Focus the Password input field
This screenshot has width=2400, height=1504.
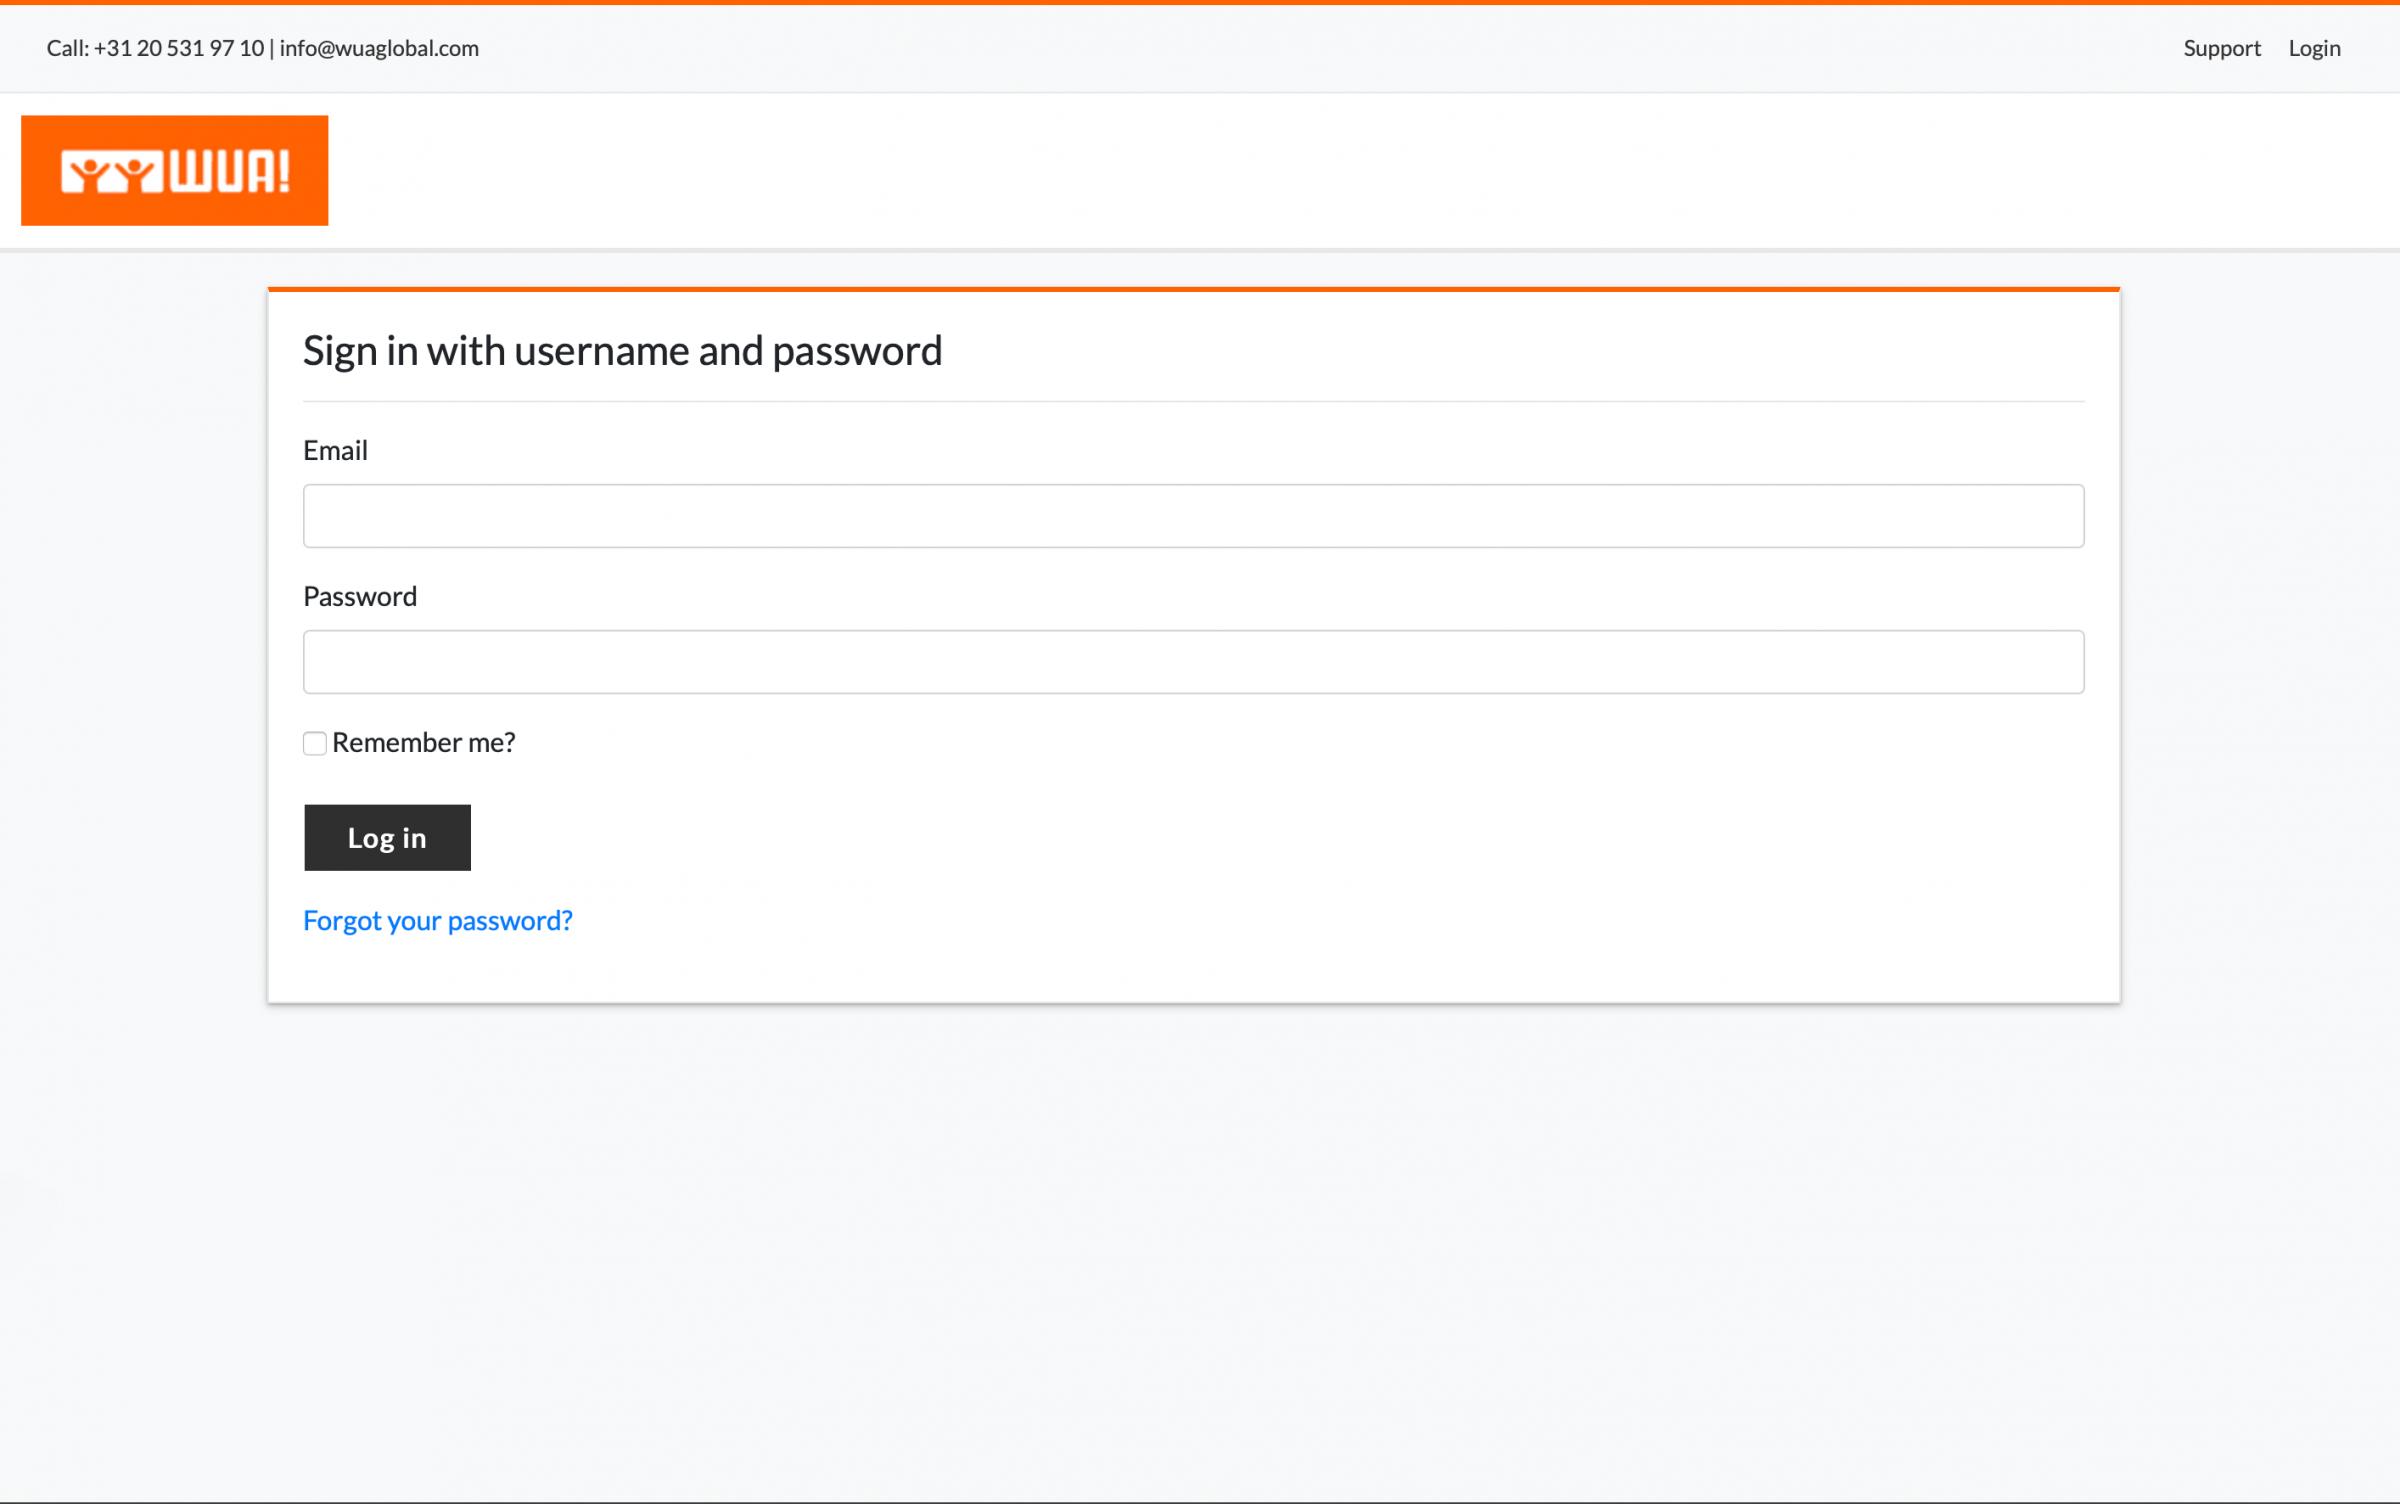1193,662
